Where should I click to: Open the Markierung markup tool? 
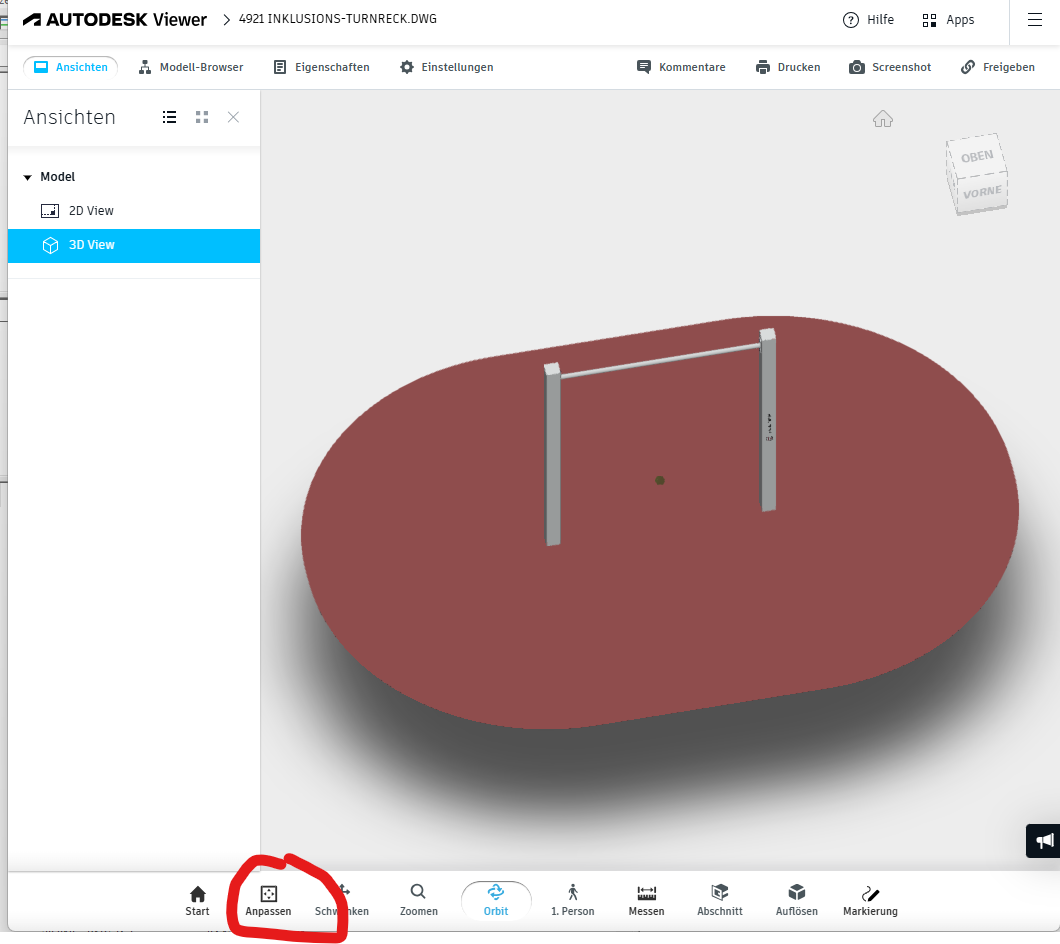(x=870, y=899)
